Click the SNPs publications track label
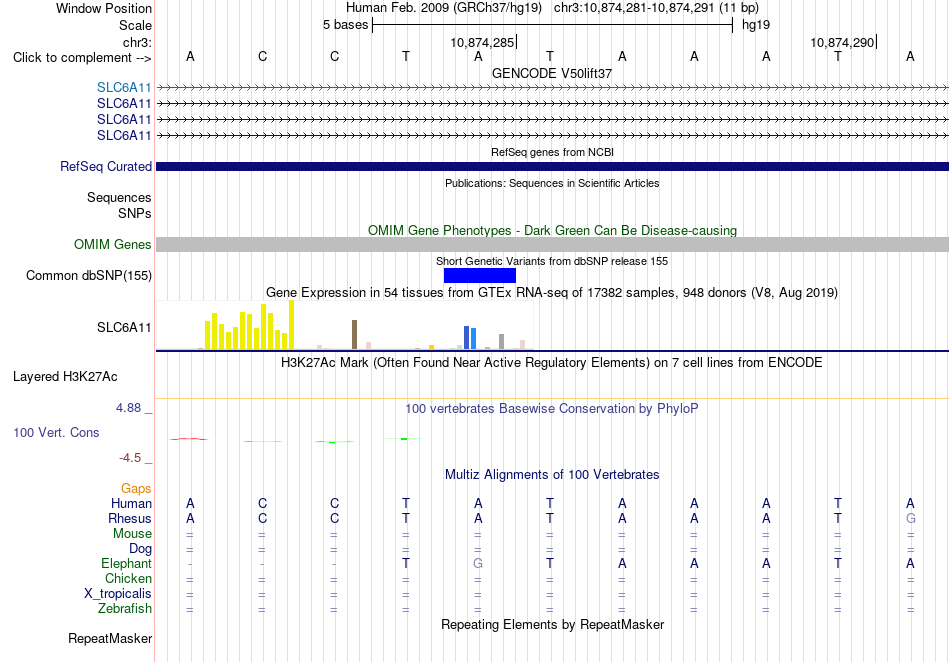Screen dimensions: 950x662 [135, 213]
